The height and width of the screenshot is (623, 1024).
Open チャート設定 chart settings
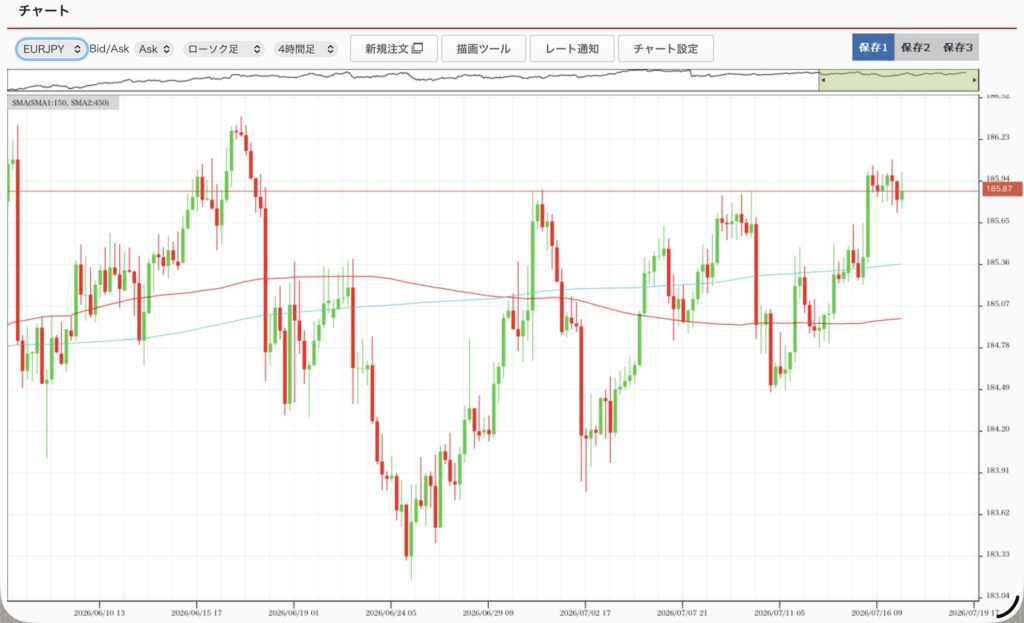[665, 48]
